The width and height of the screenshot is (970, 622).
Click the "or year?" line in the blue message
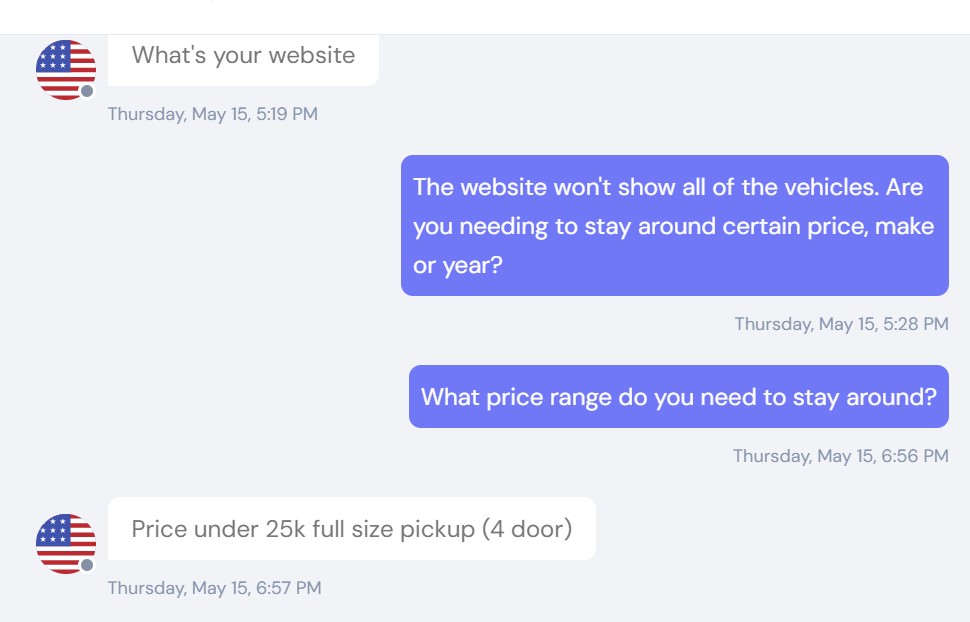(458, 265)
